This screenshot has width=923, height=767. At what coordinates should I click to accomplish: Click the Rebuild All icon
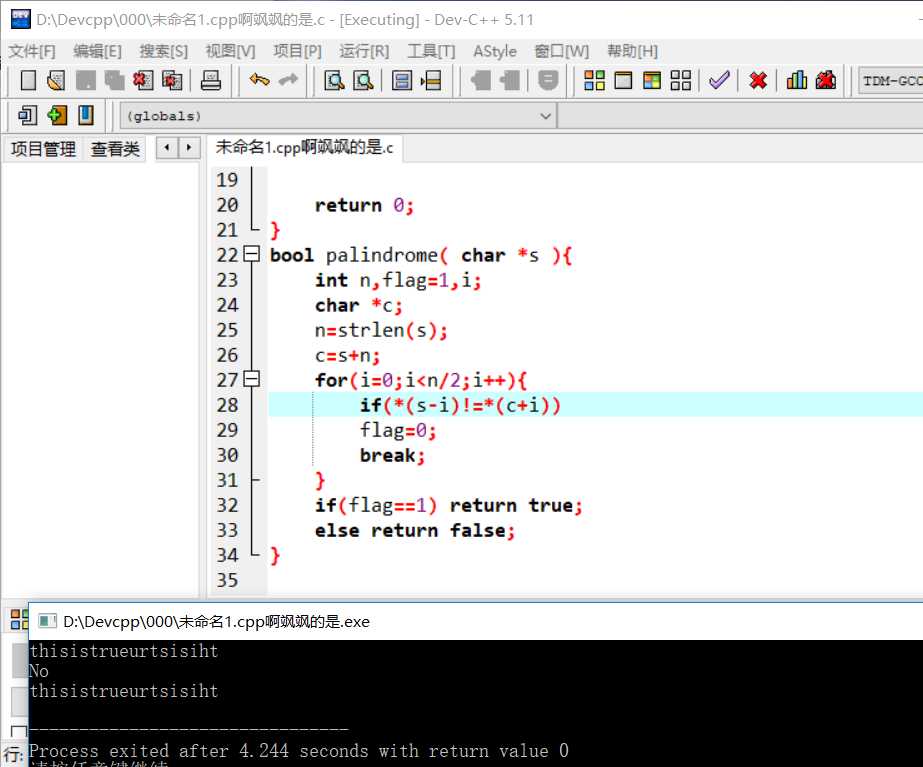[x=681, y=80]
